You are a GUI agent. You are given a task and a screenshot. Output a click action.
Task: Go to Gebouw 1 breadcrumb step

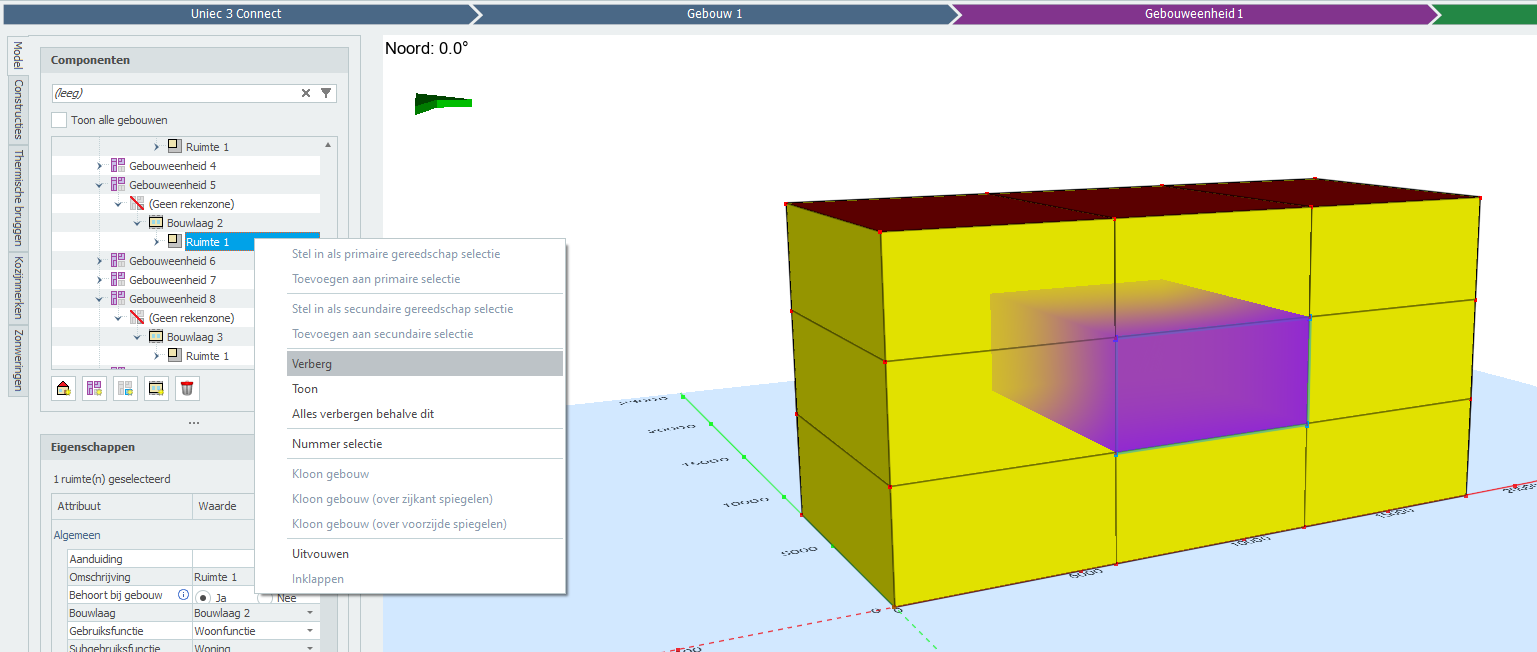pos(714,14)
